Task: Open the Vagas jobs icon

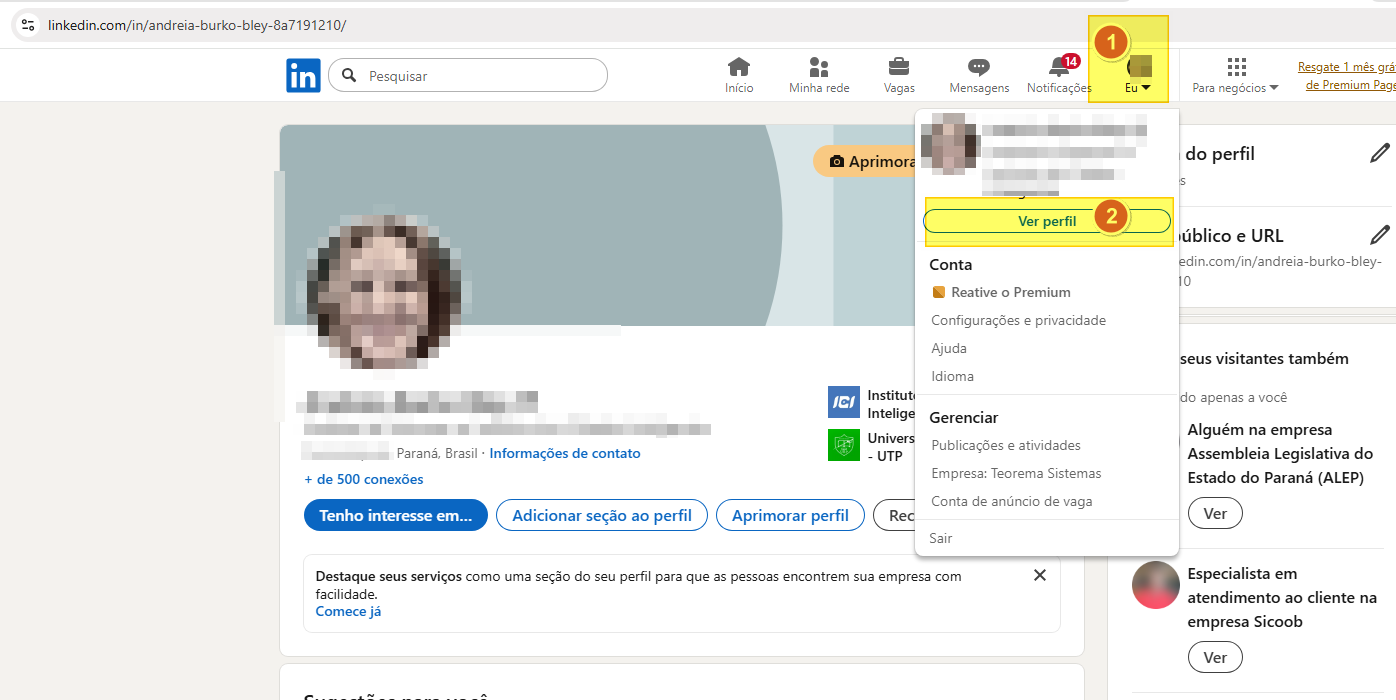Action: (x=899, y=75)
